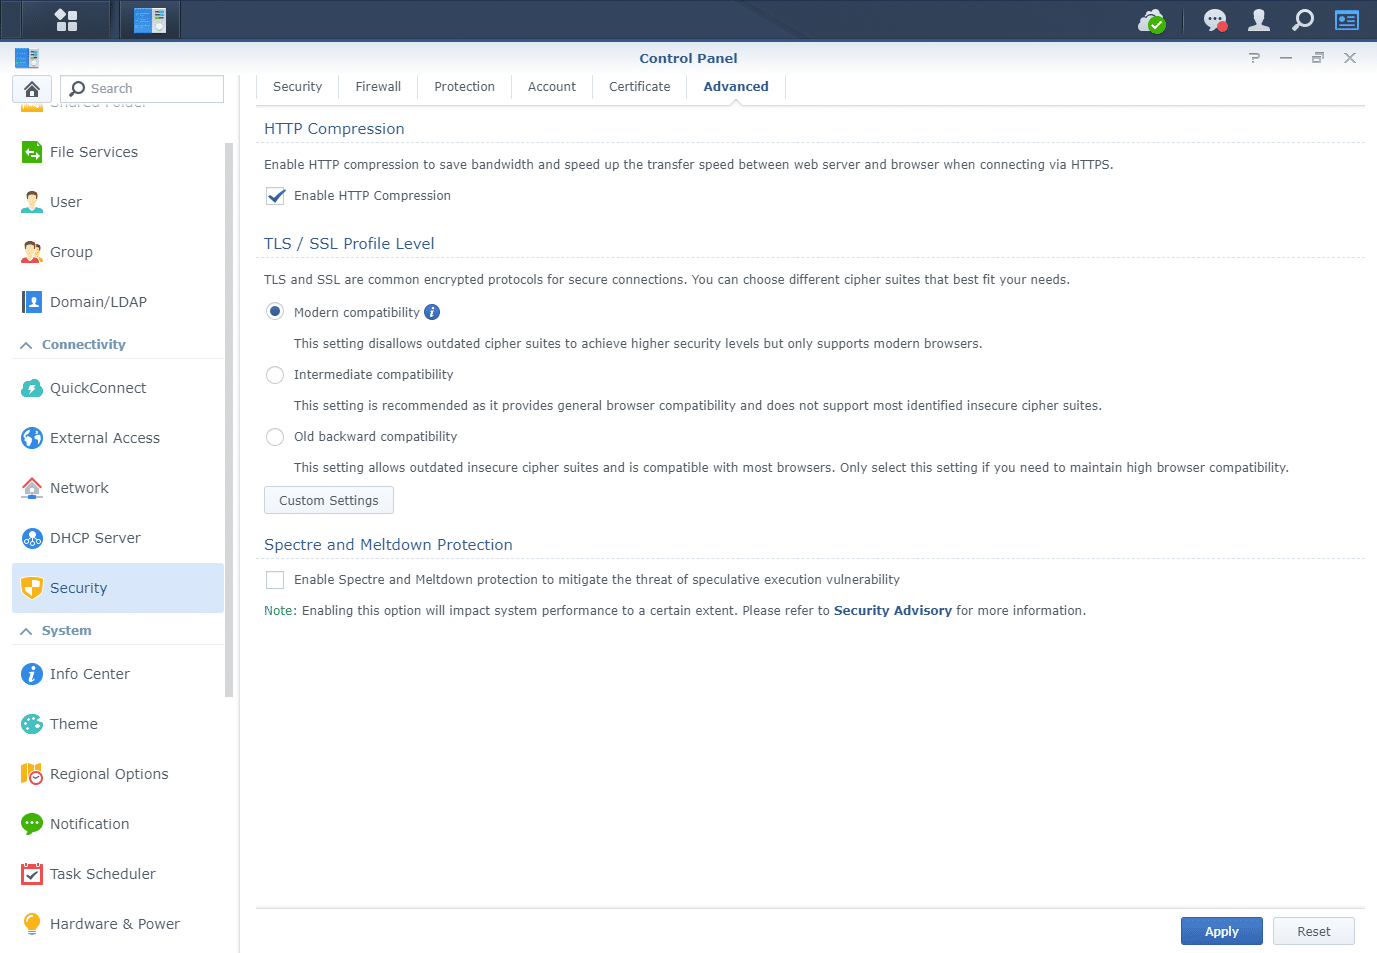Image resolution: width=1377 pixels, height=953 pixels.
Task: Switch to the Advanced tab
Action: (736, 87)
